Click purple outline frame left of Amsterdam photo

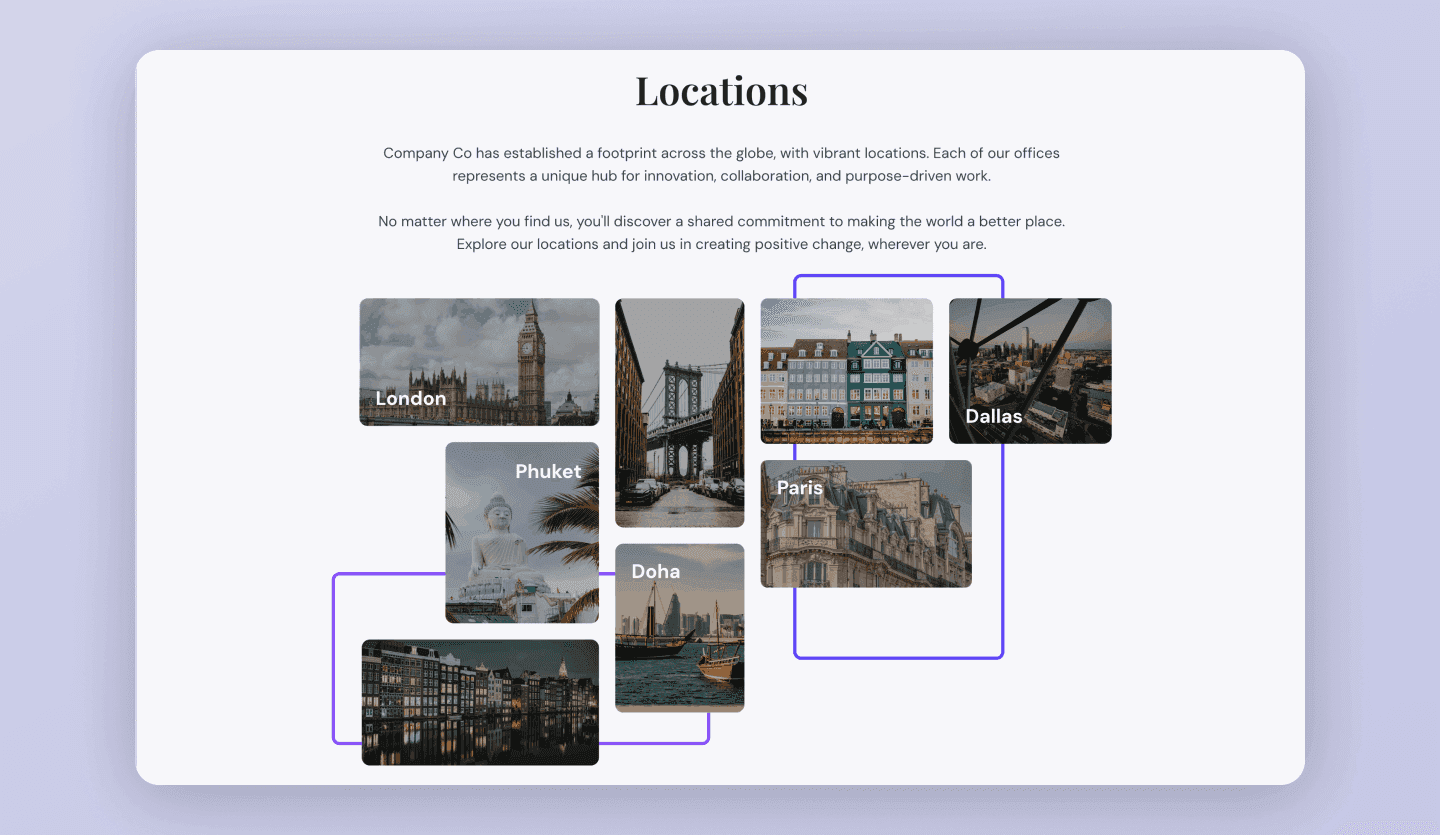334,660
